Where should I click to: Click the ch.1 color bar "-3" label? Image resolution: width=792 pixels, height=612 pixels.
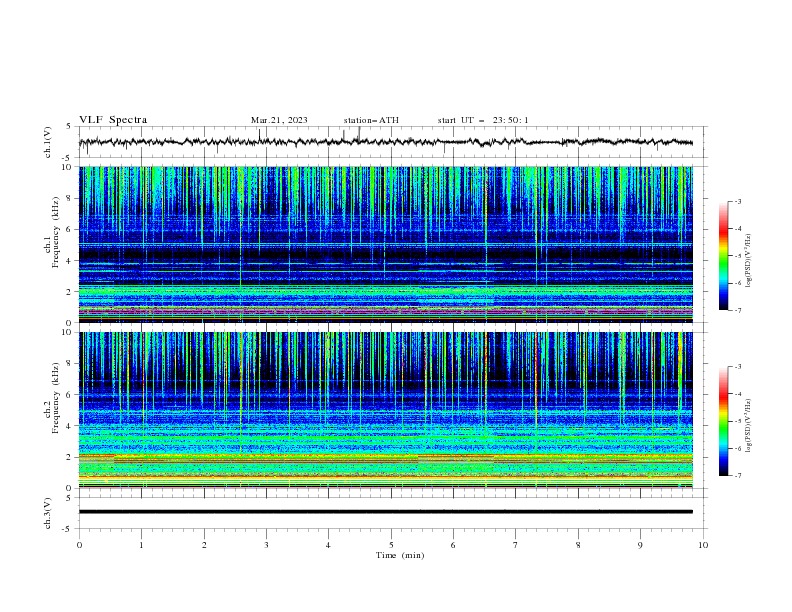point(738,201)
